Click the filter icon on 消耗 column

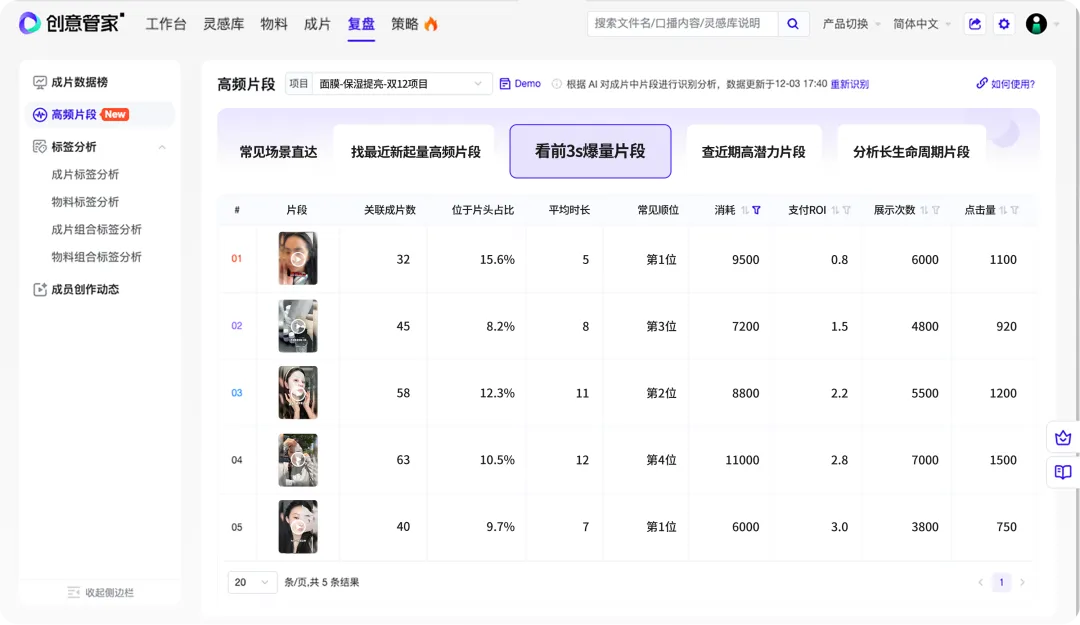tap(757, 210)
